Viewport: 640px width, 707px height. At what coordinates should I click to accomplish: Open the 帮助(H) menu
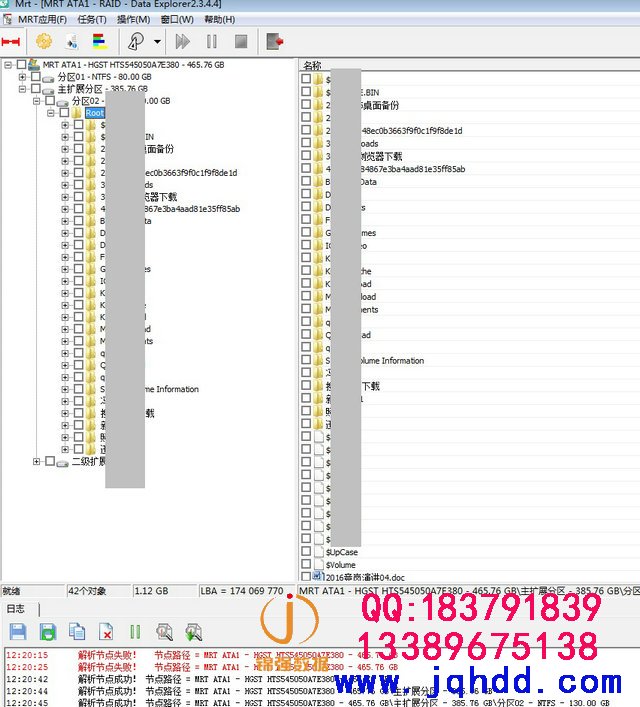click(x=220, y=19)
